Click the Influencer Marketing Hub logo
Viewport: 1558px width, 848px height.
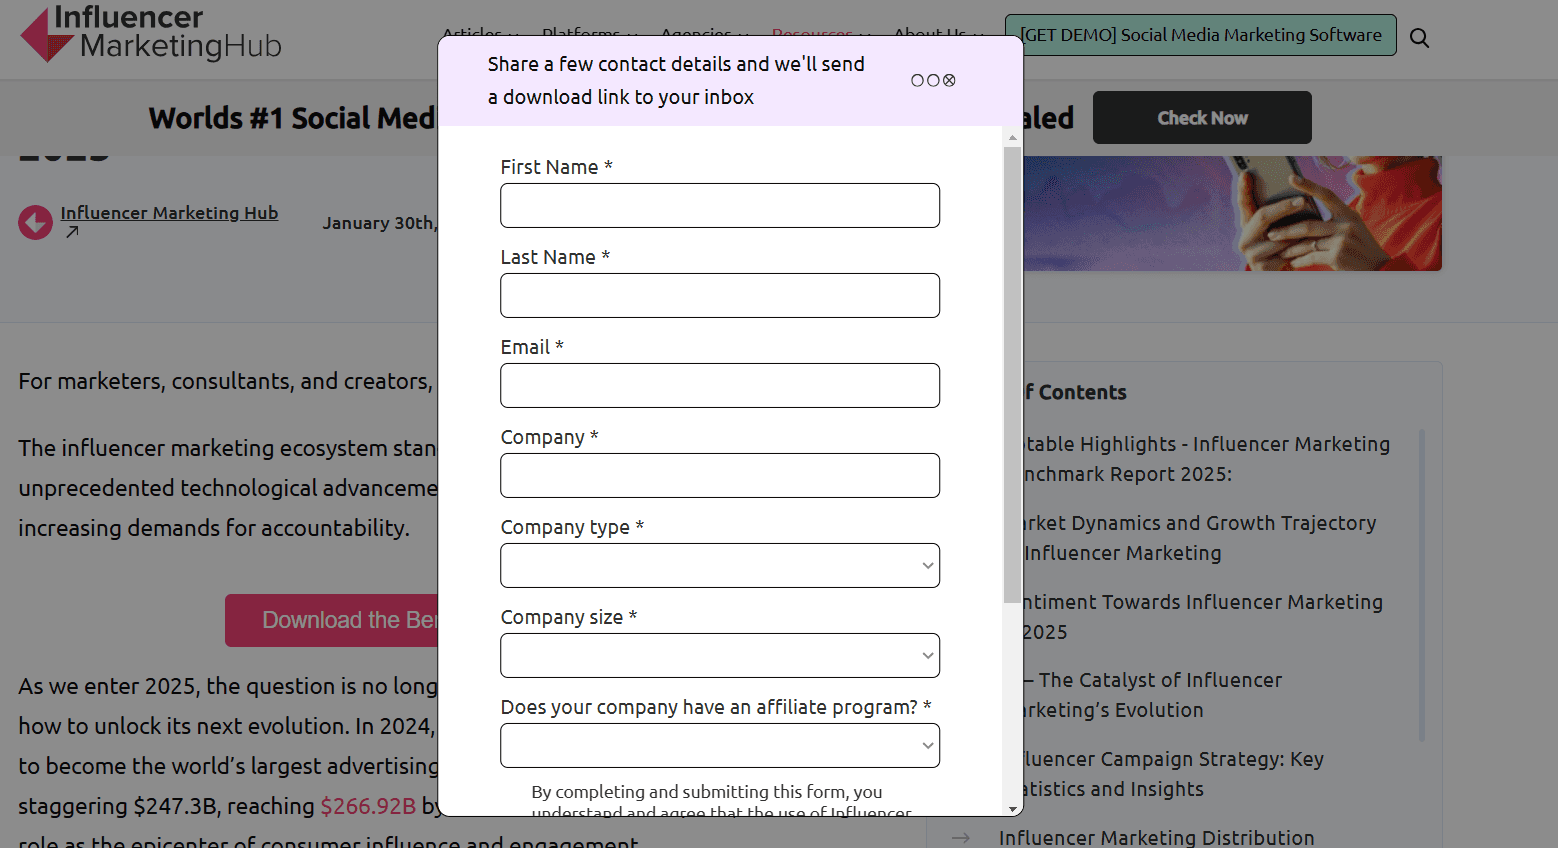pyautogui.click(x=151, y=34)
